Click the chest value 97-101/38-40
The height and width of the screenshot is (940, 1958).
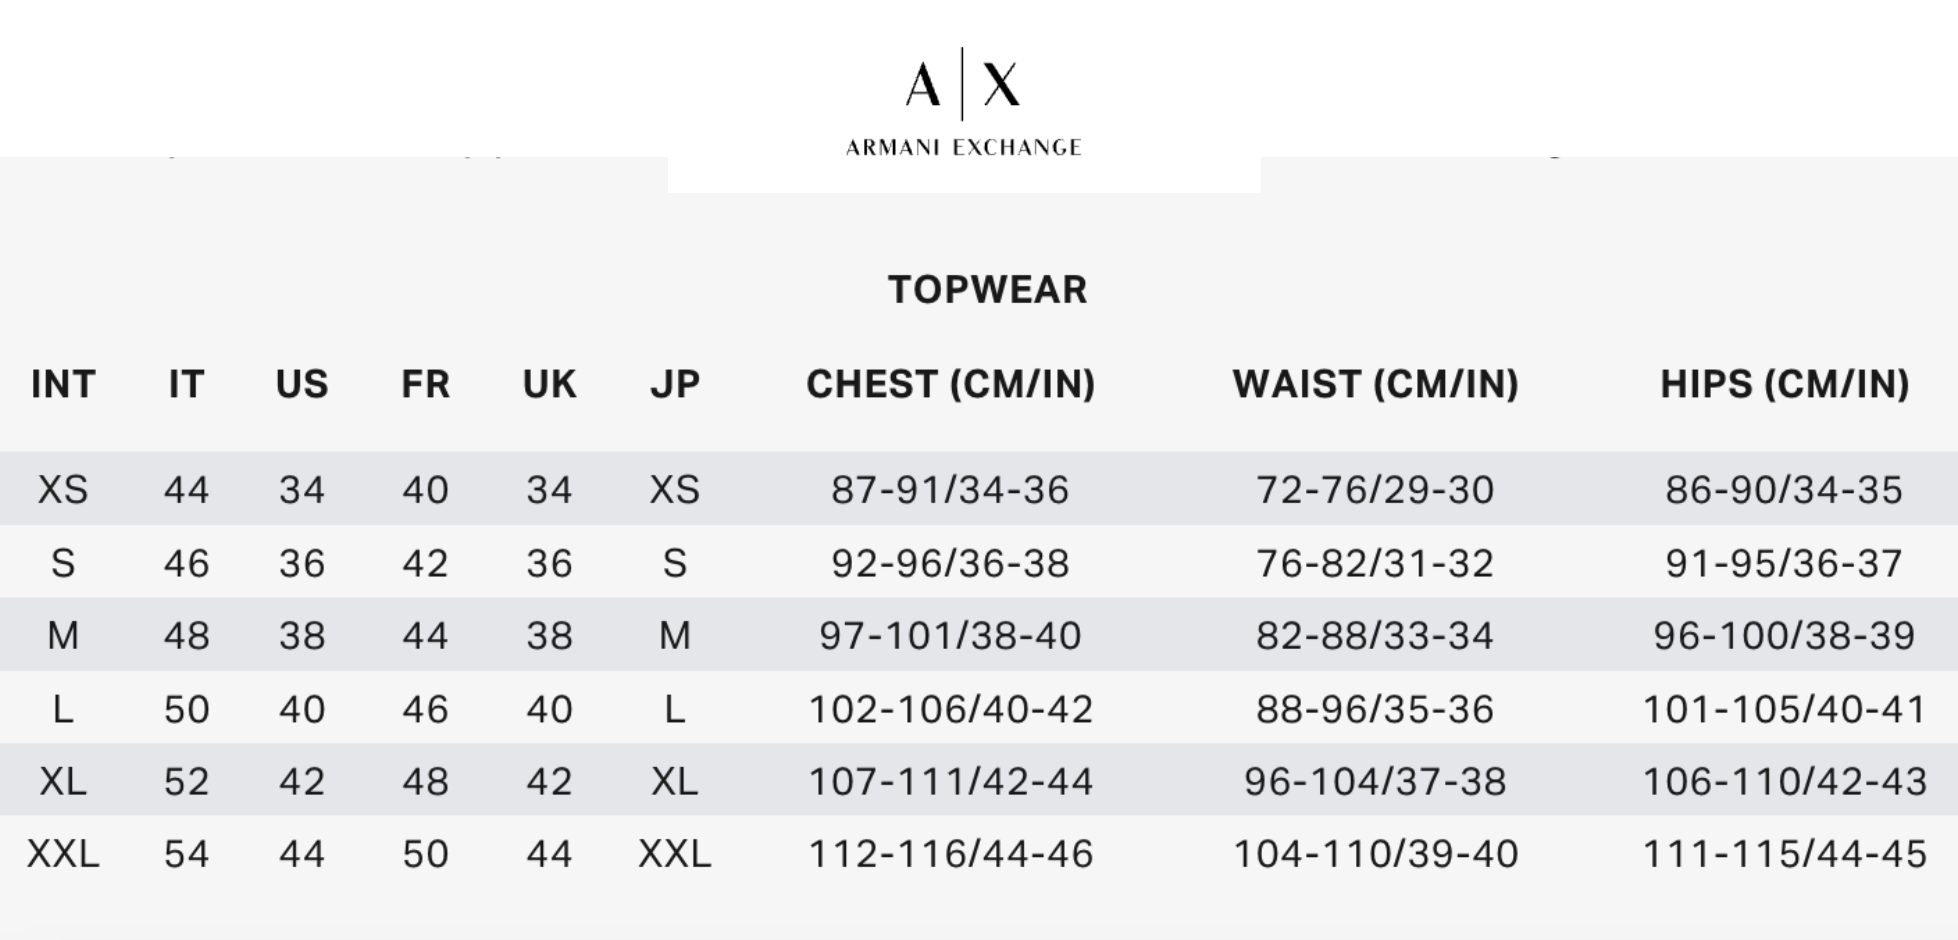(x=950, y=636)
